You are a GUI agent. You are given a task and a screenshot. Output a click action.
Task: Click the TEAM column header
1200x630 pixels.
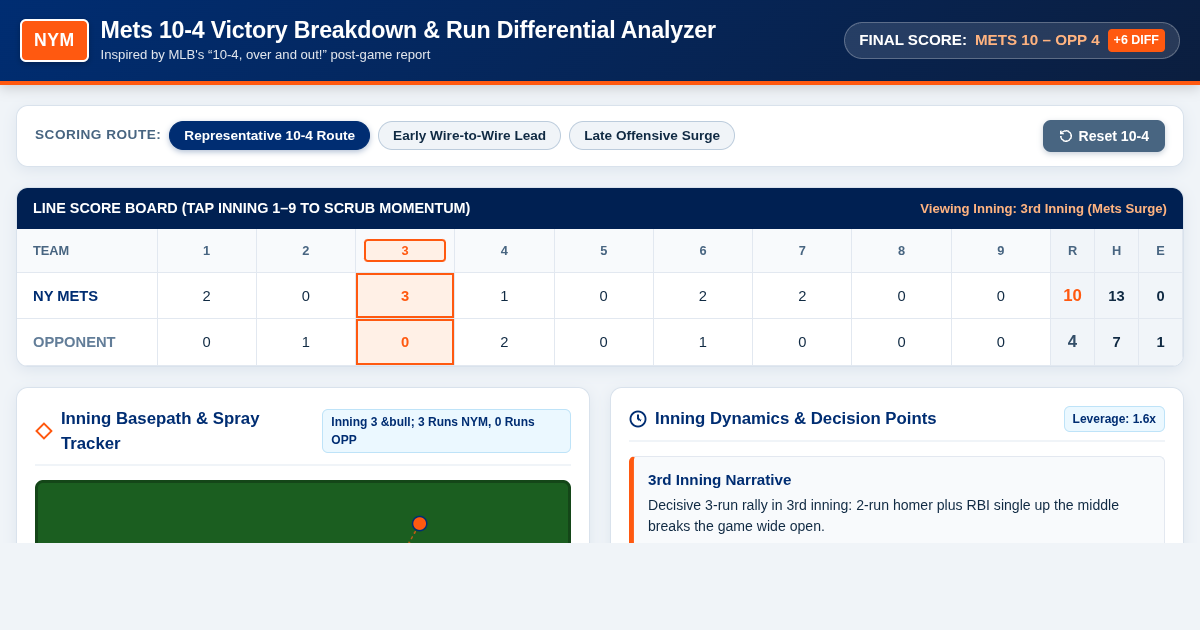[87, 251]
